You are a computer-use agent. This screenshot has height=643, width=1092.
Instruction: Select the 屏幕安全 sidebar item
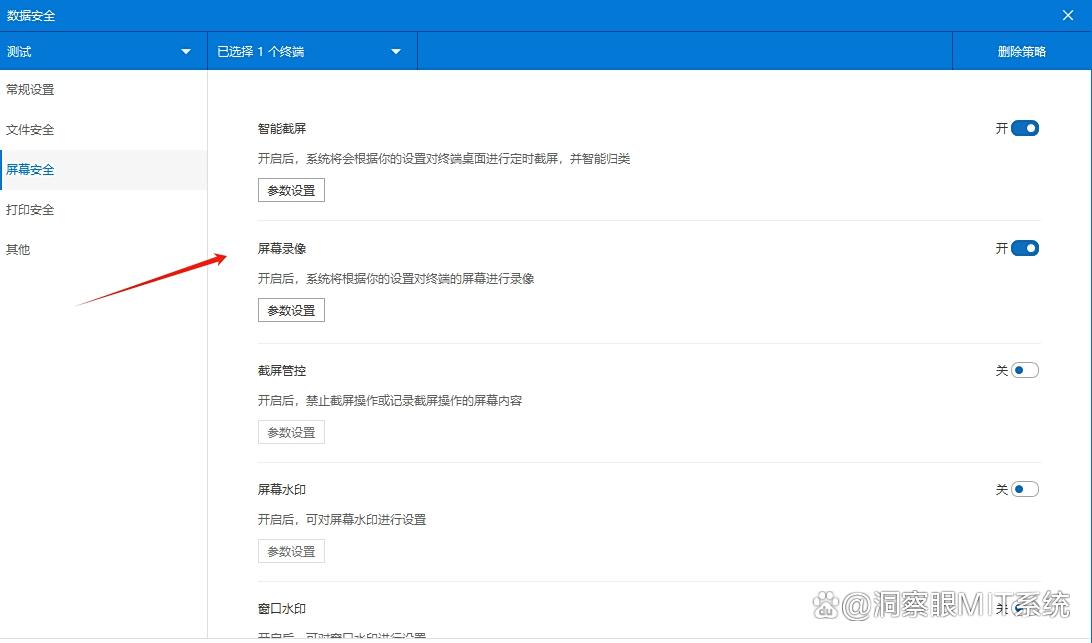[31, 170]
